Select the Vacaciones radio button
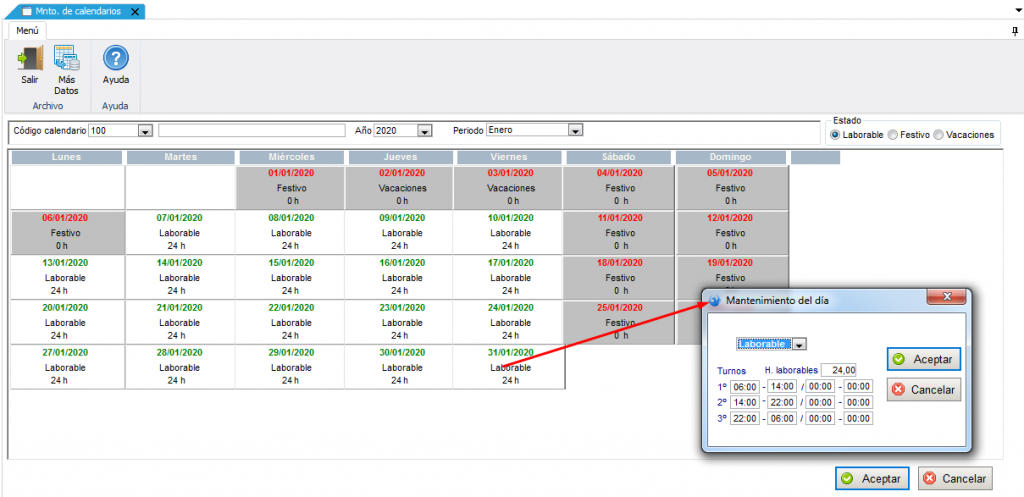This screenshot has width=1024, height=497. pyautogui.click(x=938, y=134)
